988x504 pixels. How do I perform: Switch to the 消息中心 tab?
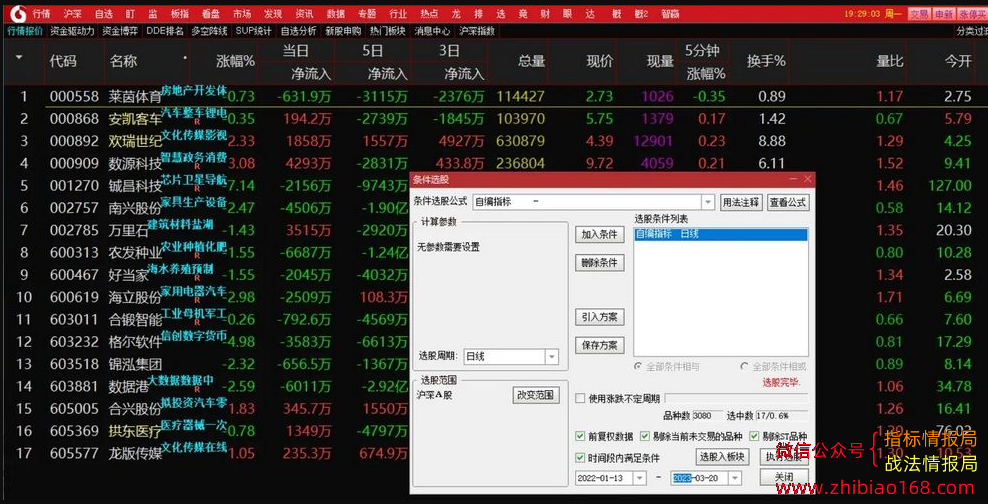[x=432, y=30]
